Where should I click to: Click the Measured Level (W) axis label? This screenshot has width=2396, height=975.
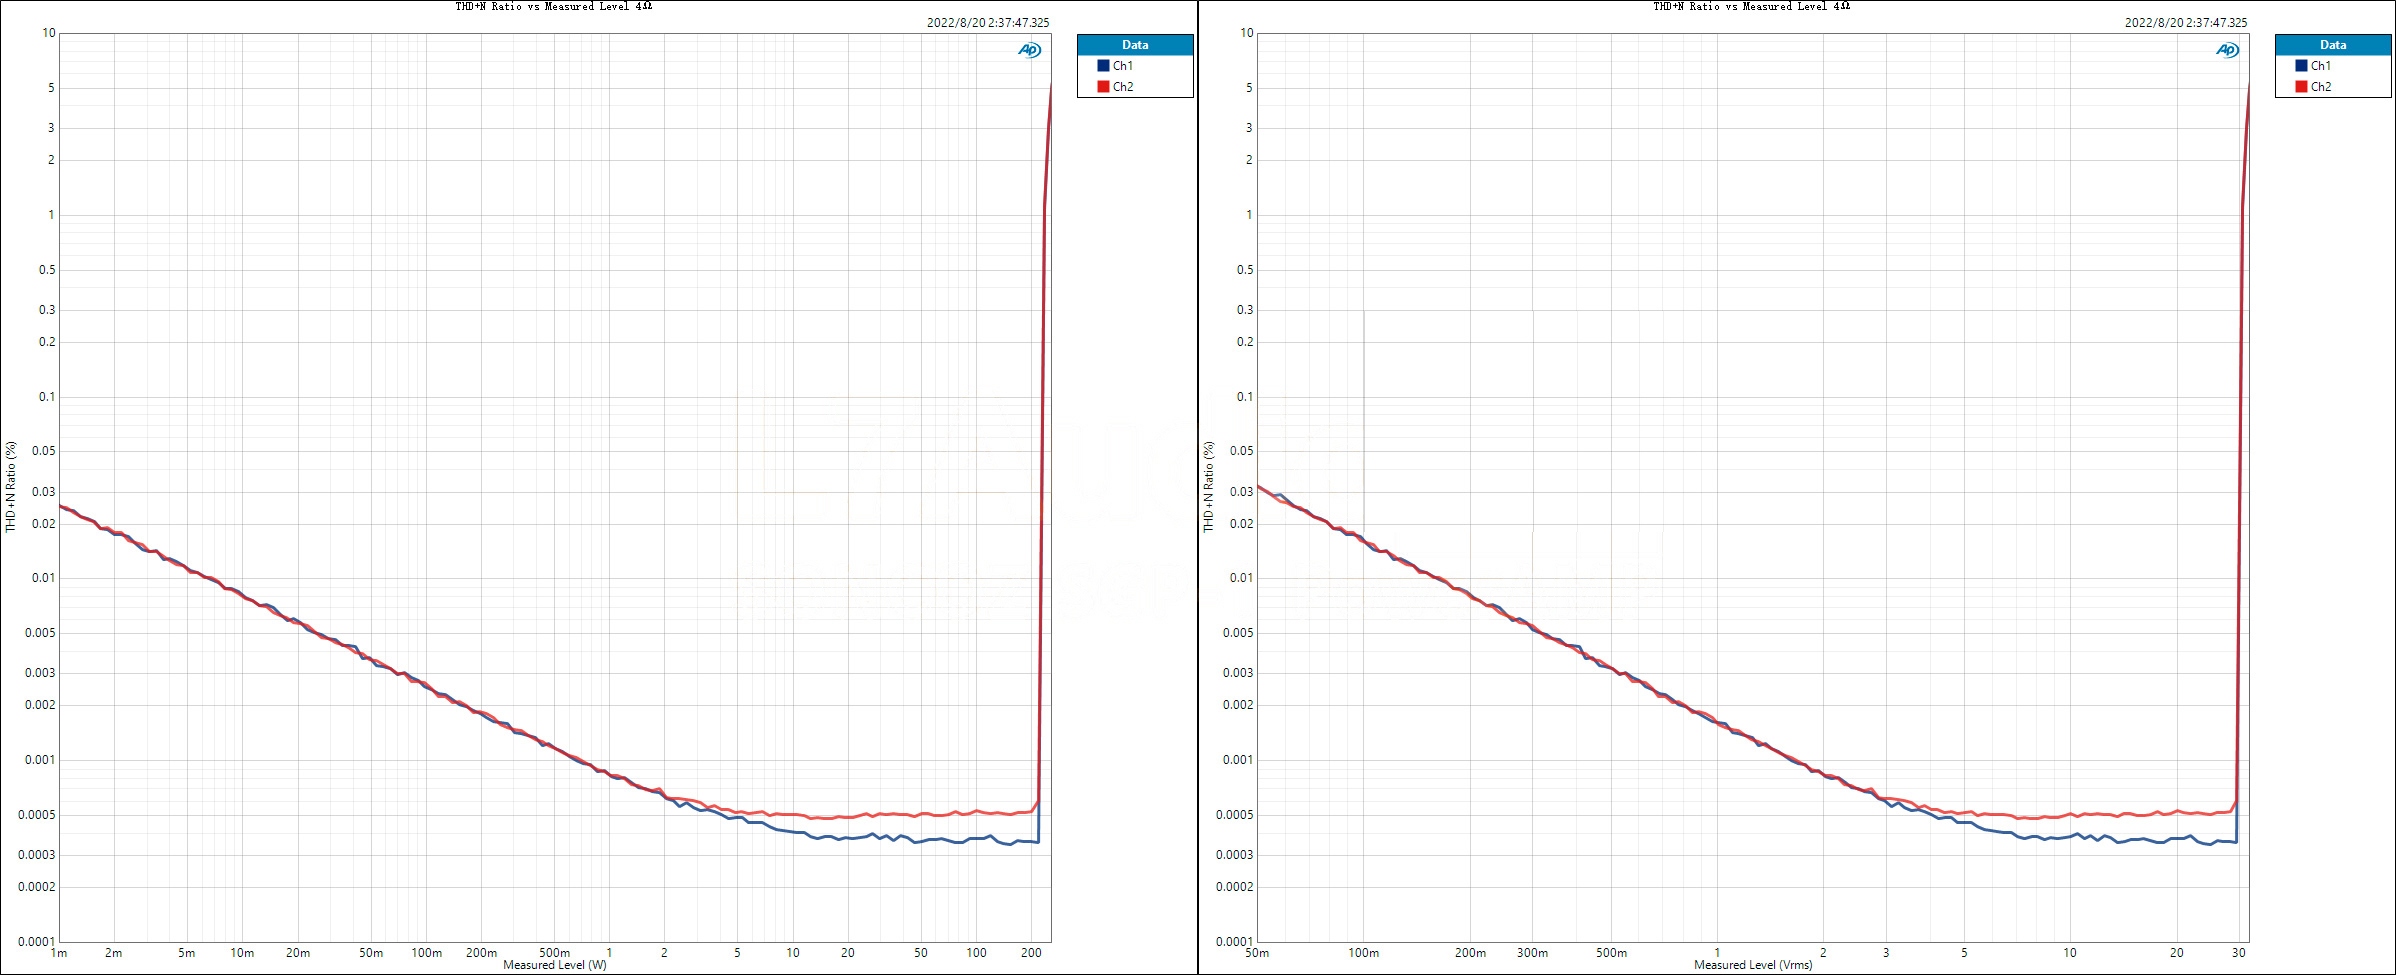(x=555, y=965)
